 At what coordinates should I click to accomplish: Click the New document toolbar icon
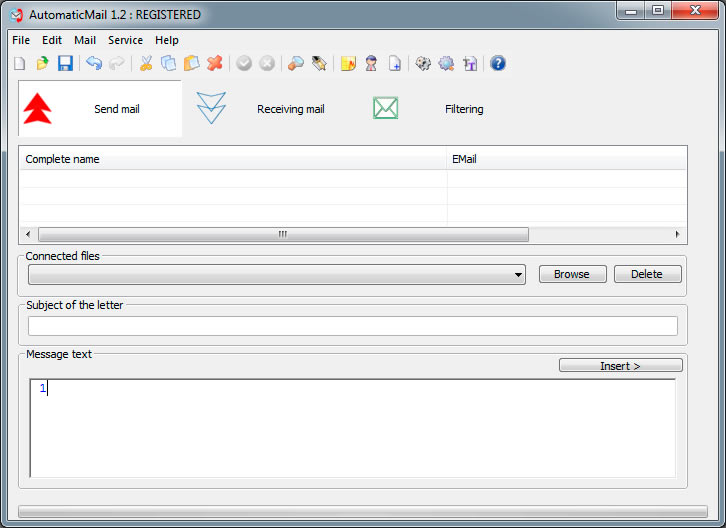(20, 64)
